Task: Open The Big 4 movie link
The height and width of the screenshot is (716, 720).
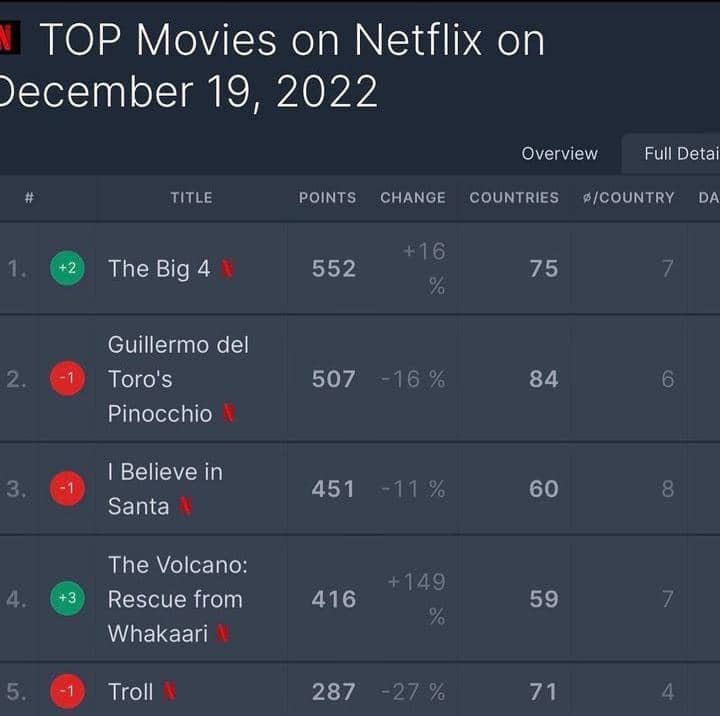Action: click(x=159, y=269)
